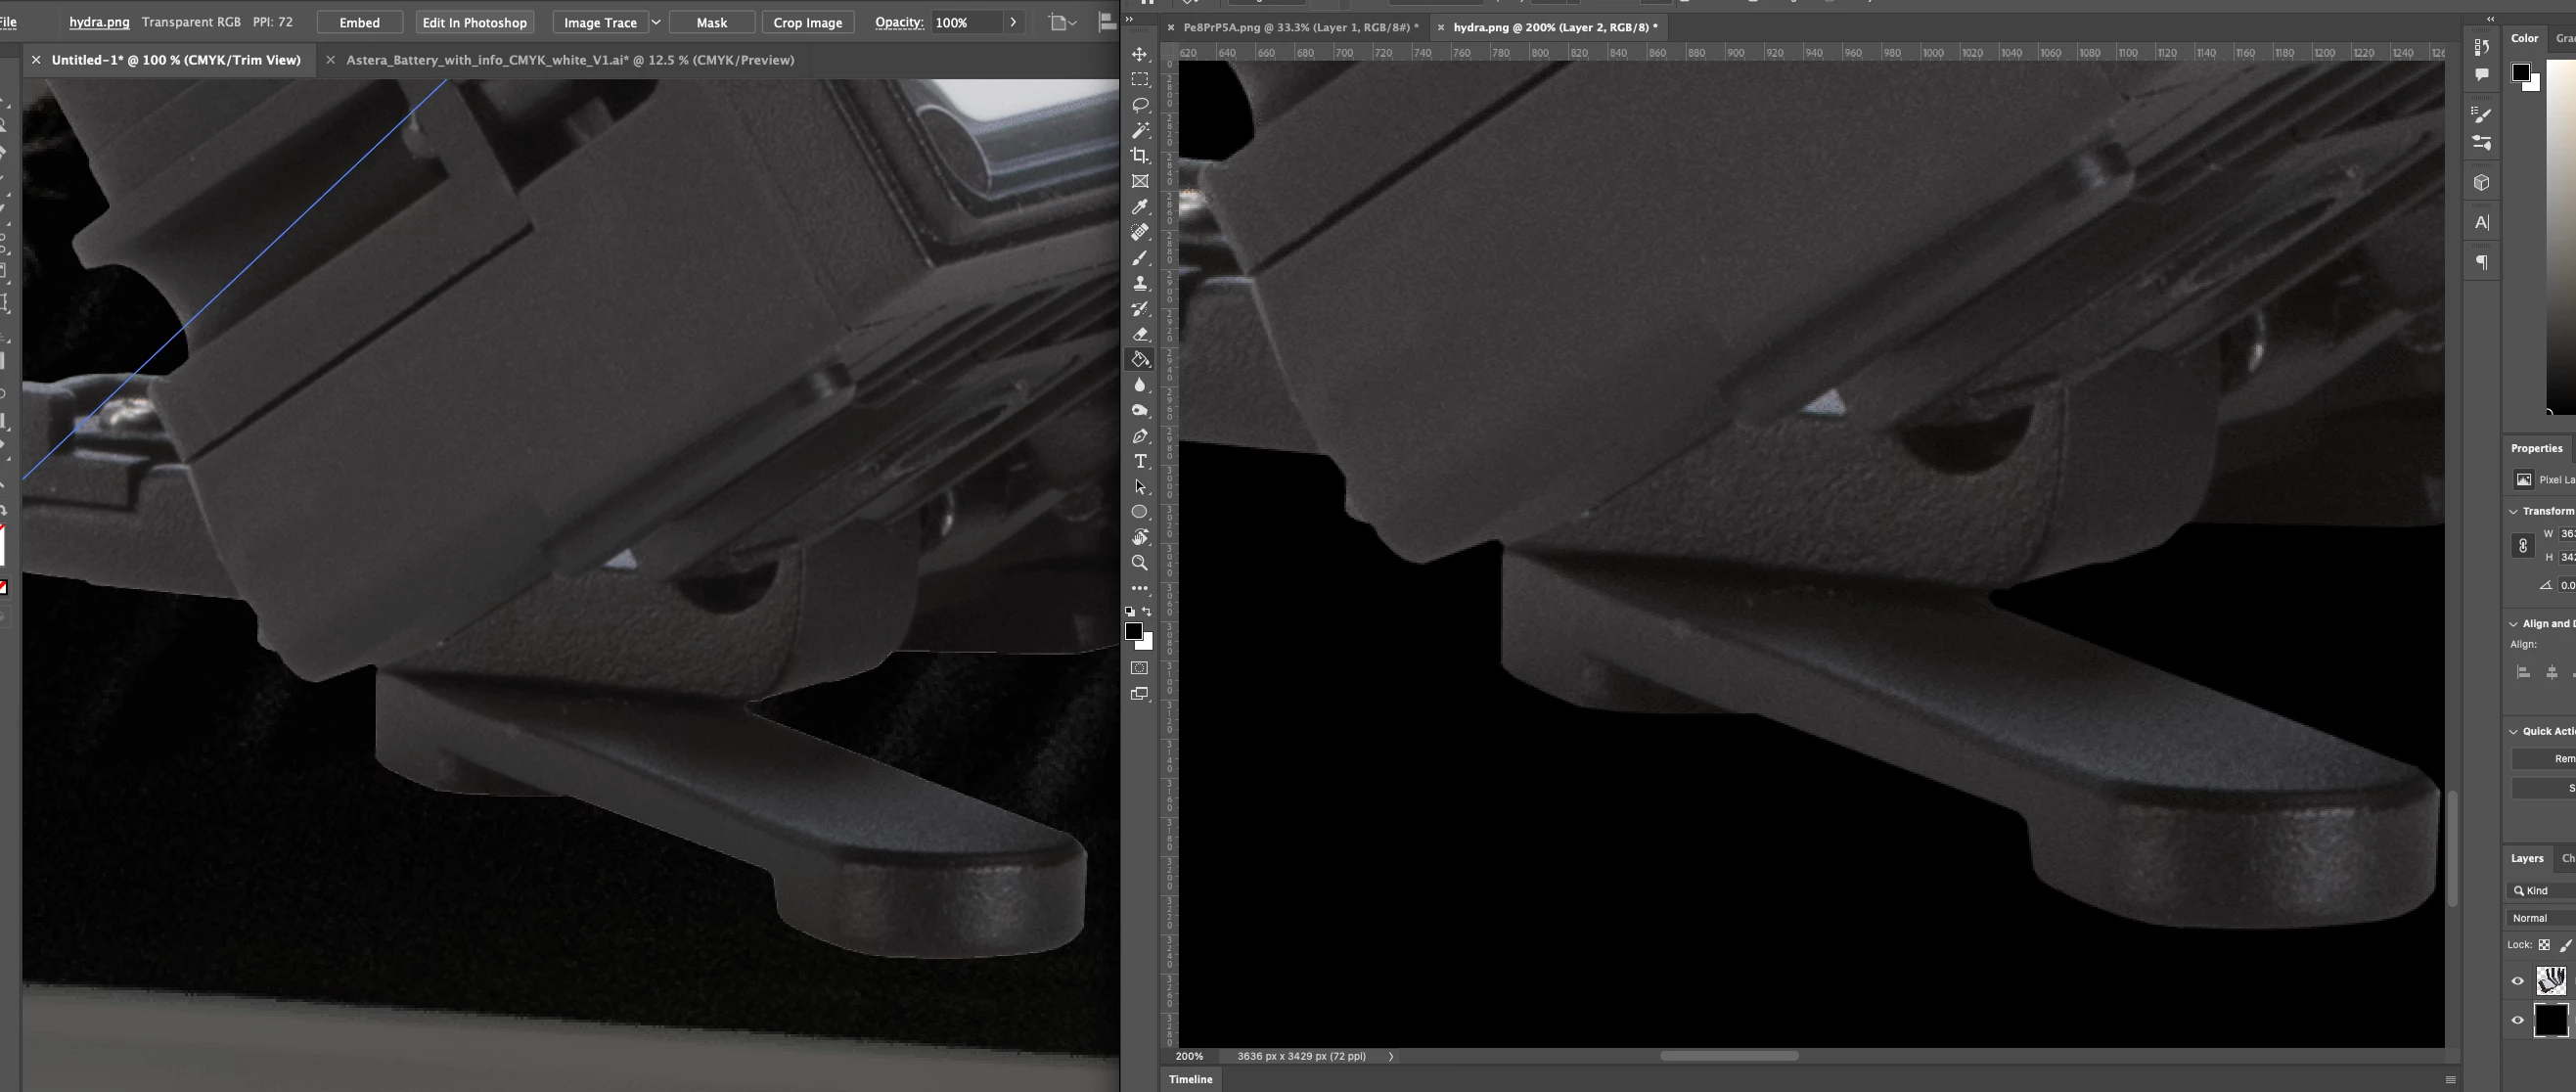Choose the Eyedropper tool
The height and width of the screenshot is (1092, 2576).
coord(1139,207)
